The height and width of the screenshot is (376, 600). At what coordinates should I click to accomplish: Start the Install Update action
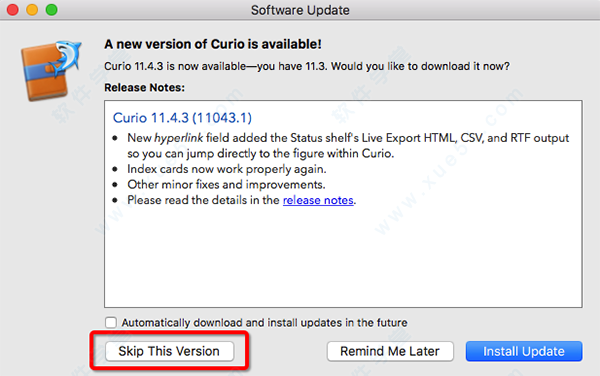pyautogui.click(x=524, y=351)
